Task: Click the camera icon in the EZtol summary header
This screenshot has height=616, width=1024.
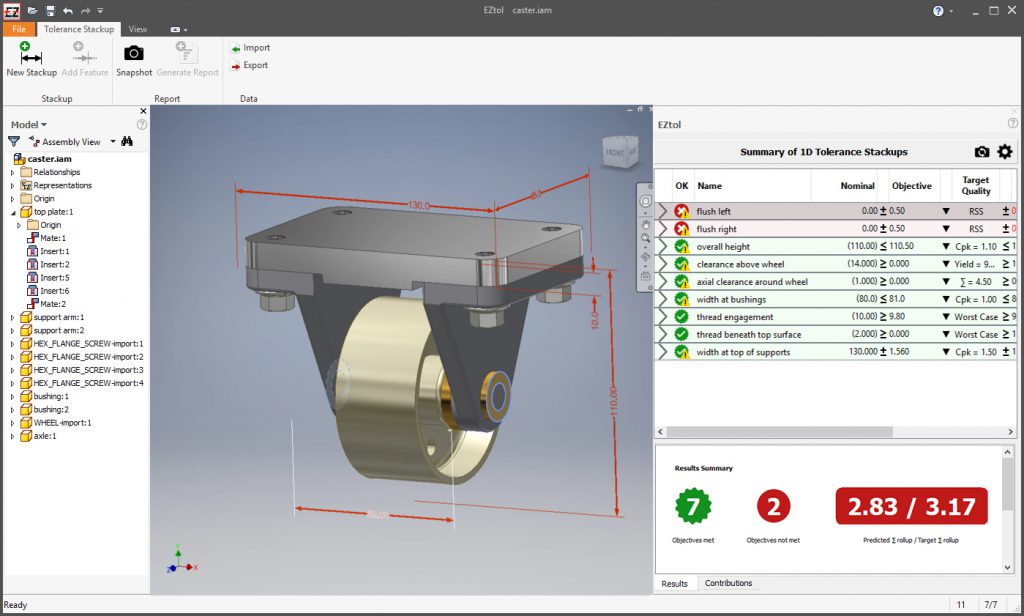Action: (982, 151)
